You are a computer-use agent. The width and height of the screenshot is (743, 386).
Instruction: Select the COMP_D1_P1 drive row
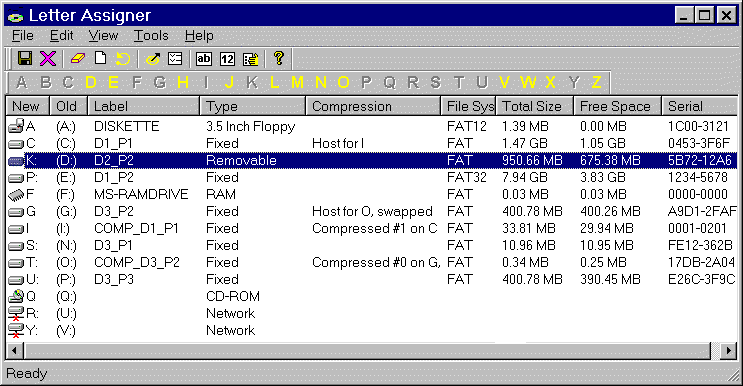click(372, 228)
